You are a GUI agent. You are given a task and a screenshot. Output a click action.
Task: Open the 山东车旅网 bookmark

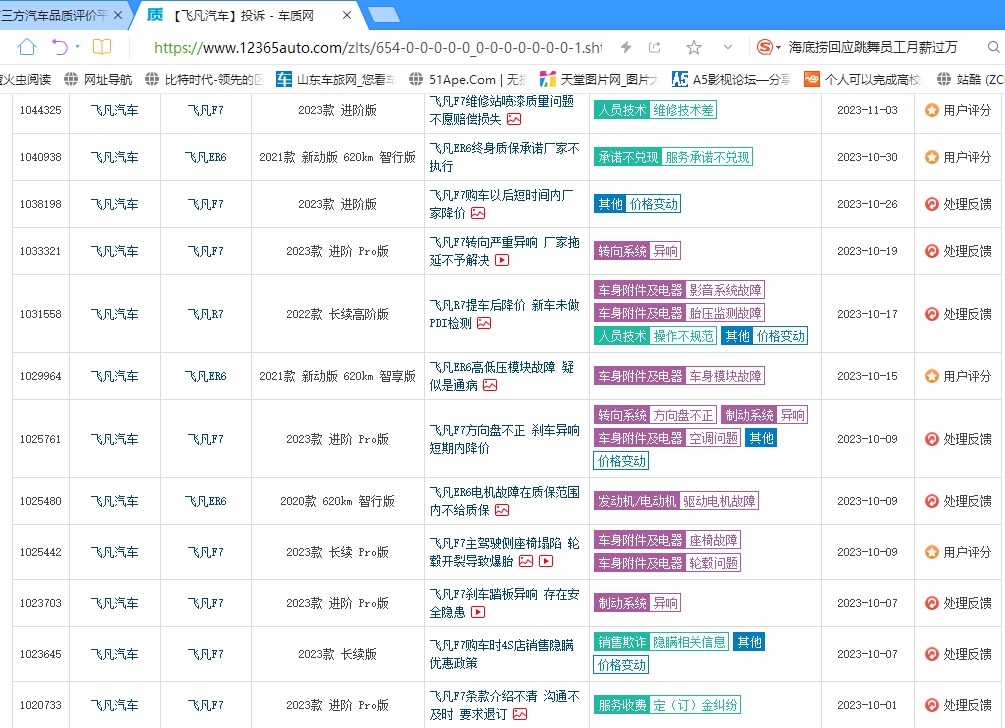(336, 79)
